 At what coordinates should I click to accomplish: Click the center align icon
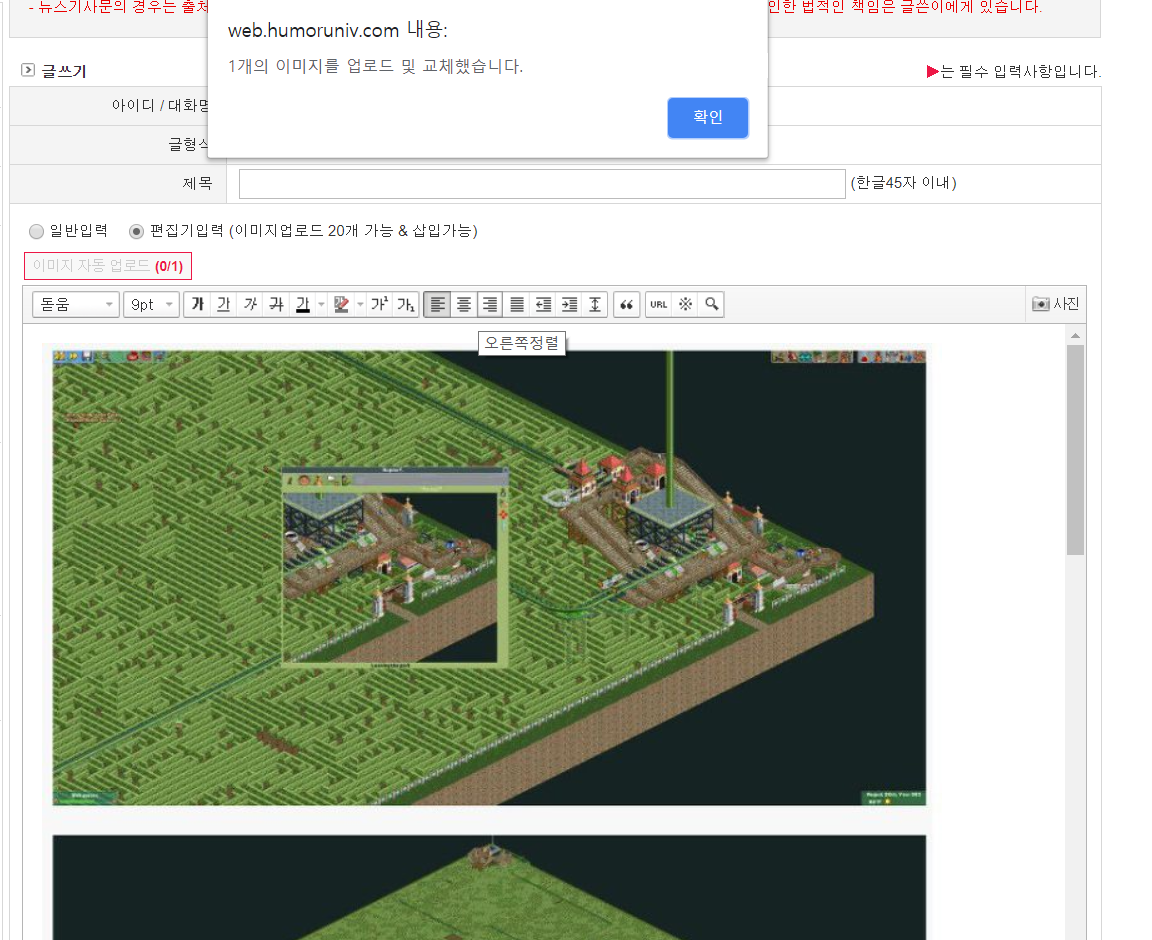[464, 305]
